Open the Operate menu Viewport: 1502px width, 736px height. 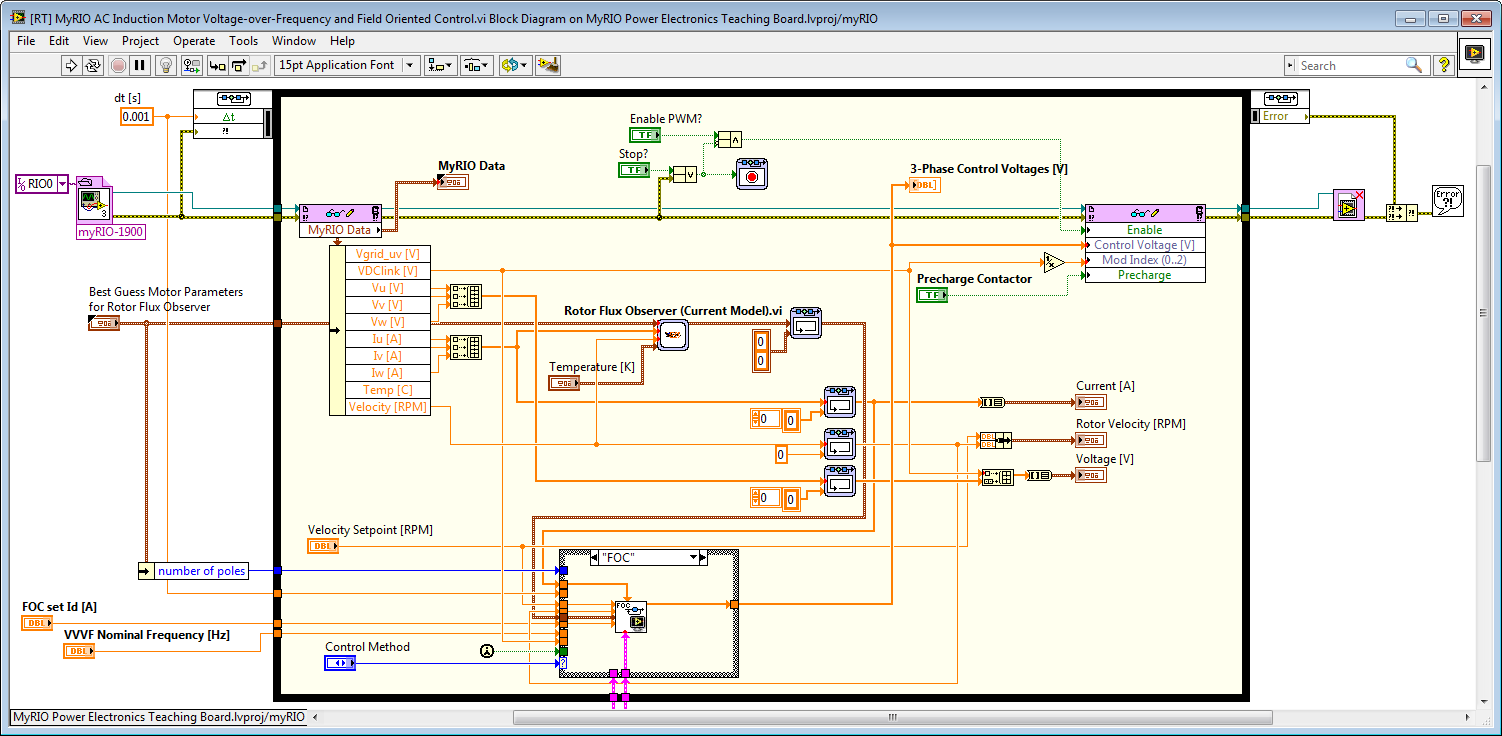194,41
